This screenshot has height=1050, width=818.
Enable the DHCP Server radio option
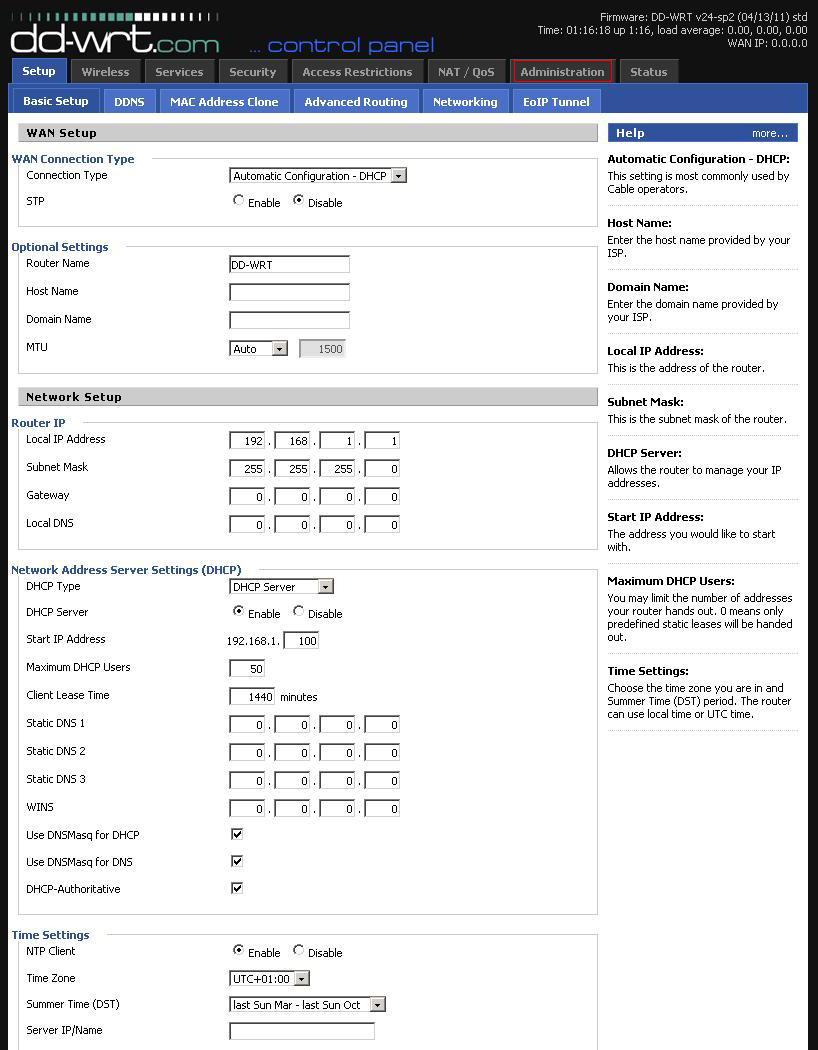click(238, 611)
